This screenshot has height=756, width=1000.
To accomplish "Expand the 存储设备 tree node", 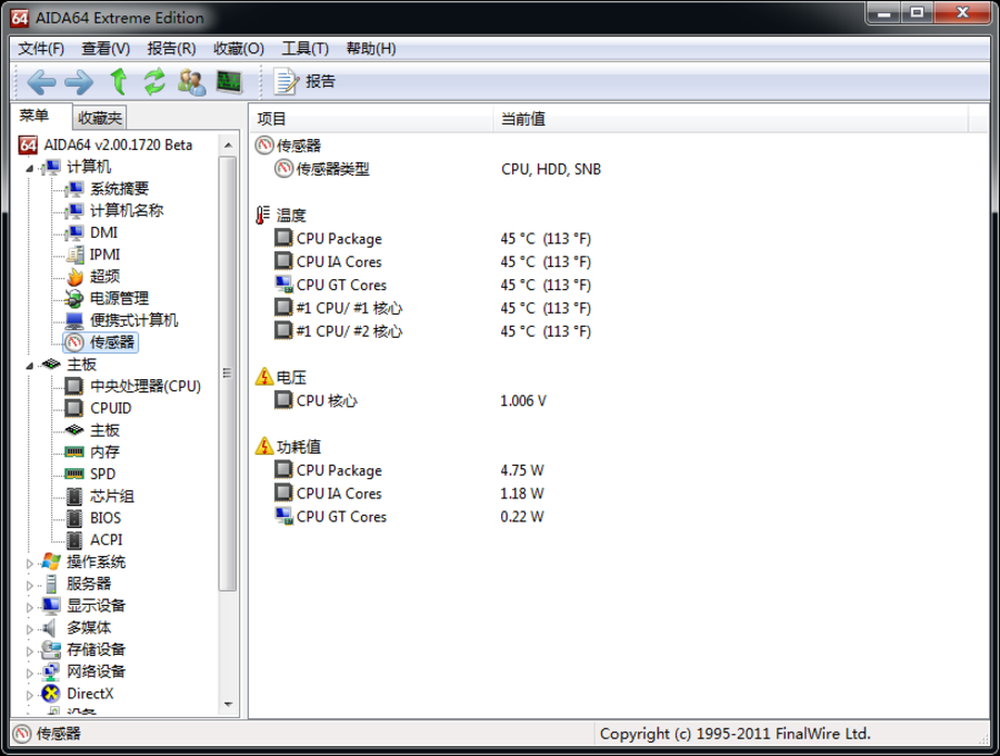I will (x=29, y=651).
